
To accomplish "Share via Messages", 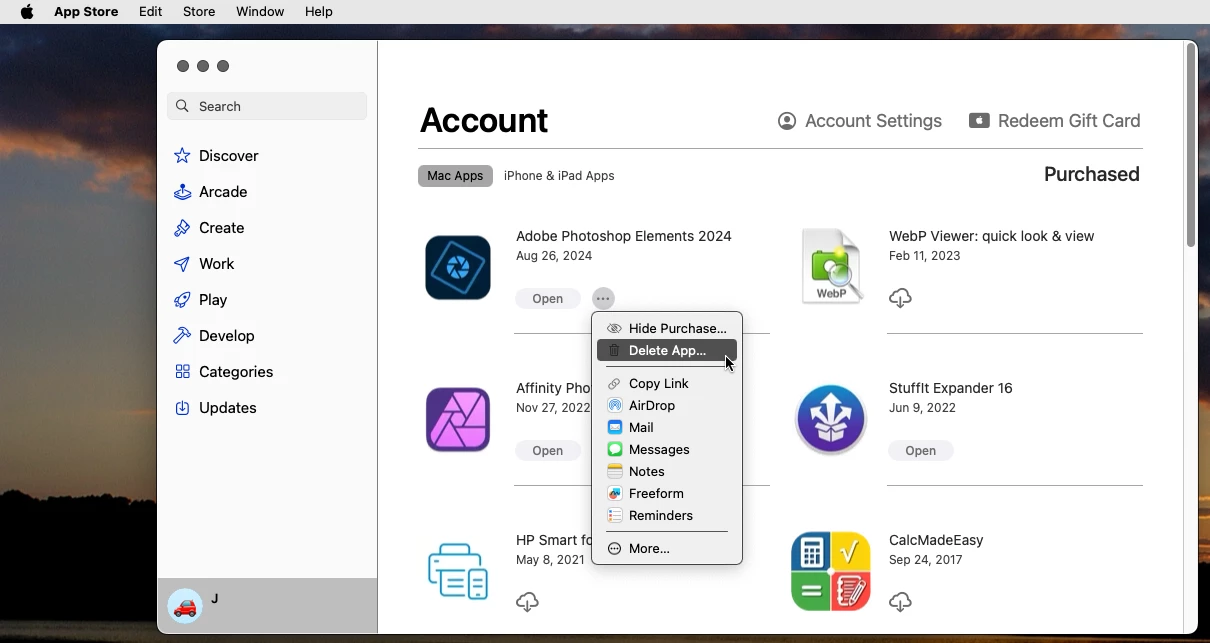I will coord(667,449).
